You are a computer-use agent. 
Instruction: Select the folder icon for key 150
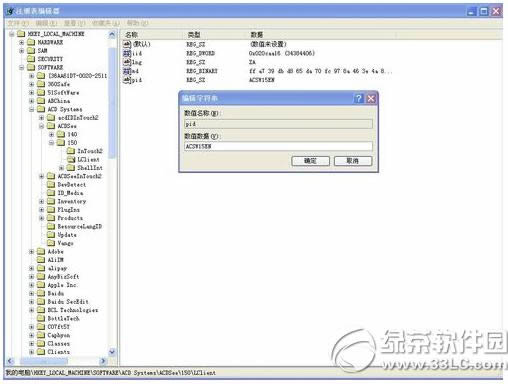click(61, 142)
